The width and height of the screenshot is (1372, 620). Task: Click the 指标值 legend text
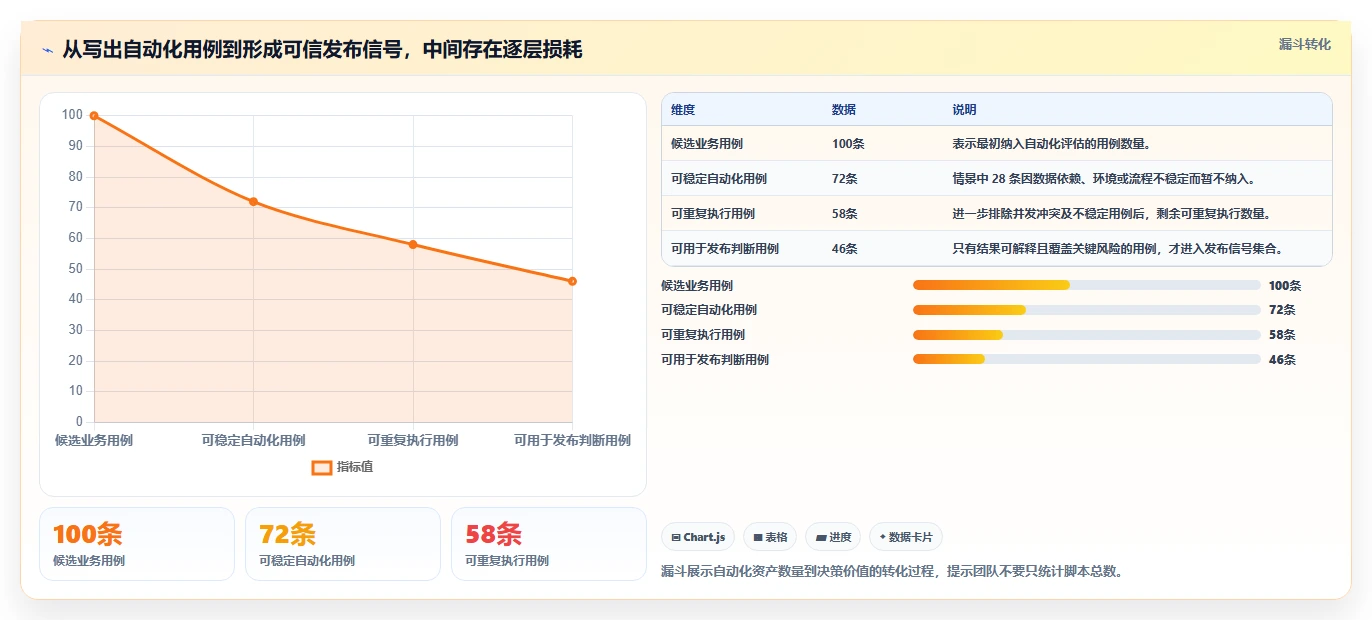coord(355,467)
